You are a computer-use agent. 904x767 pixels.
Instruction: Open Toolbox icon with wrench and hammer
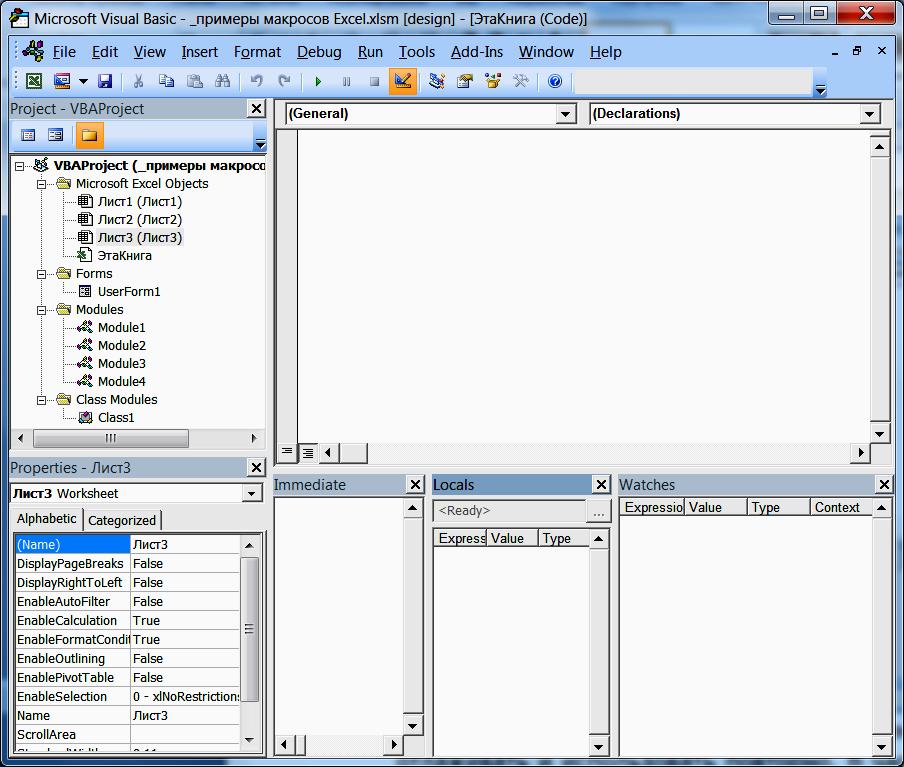click(x=521, y=81)
